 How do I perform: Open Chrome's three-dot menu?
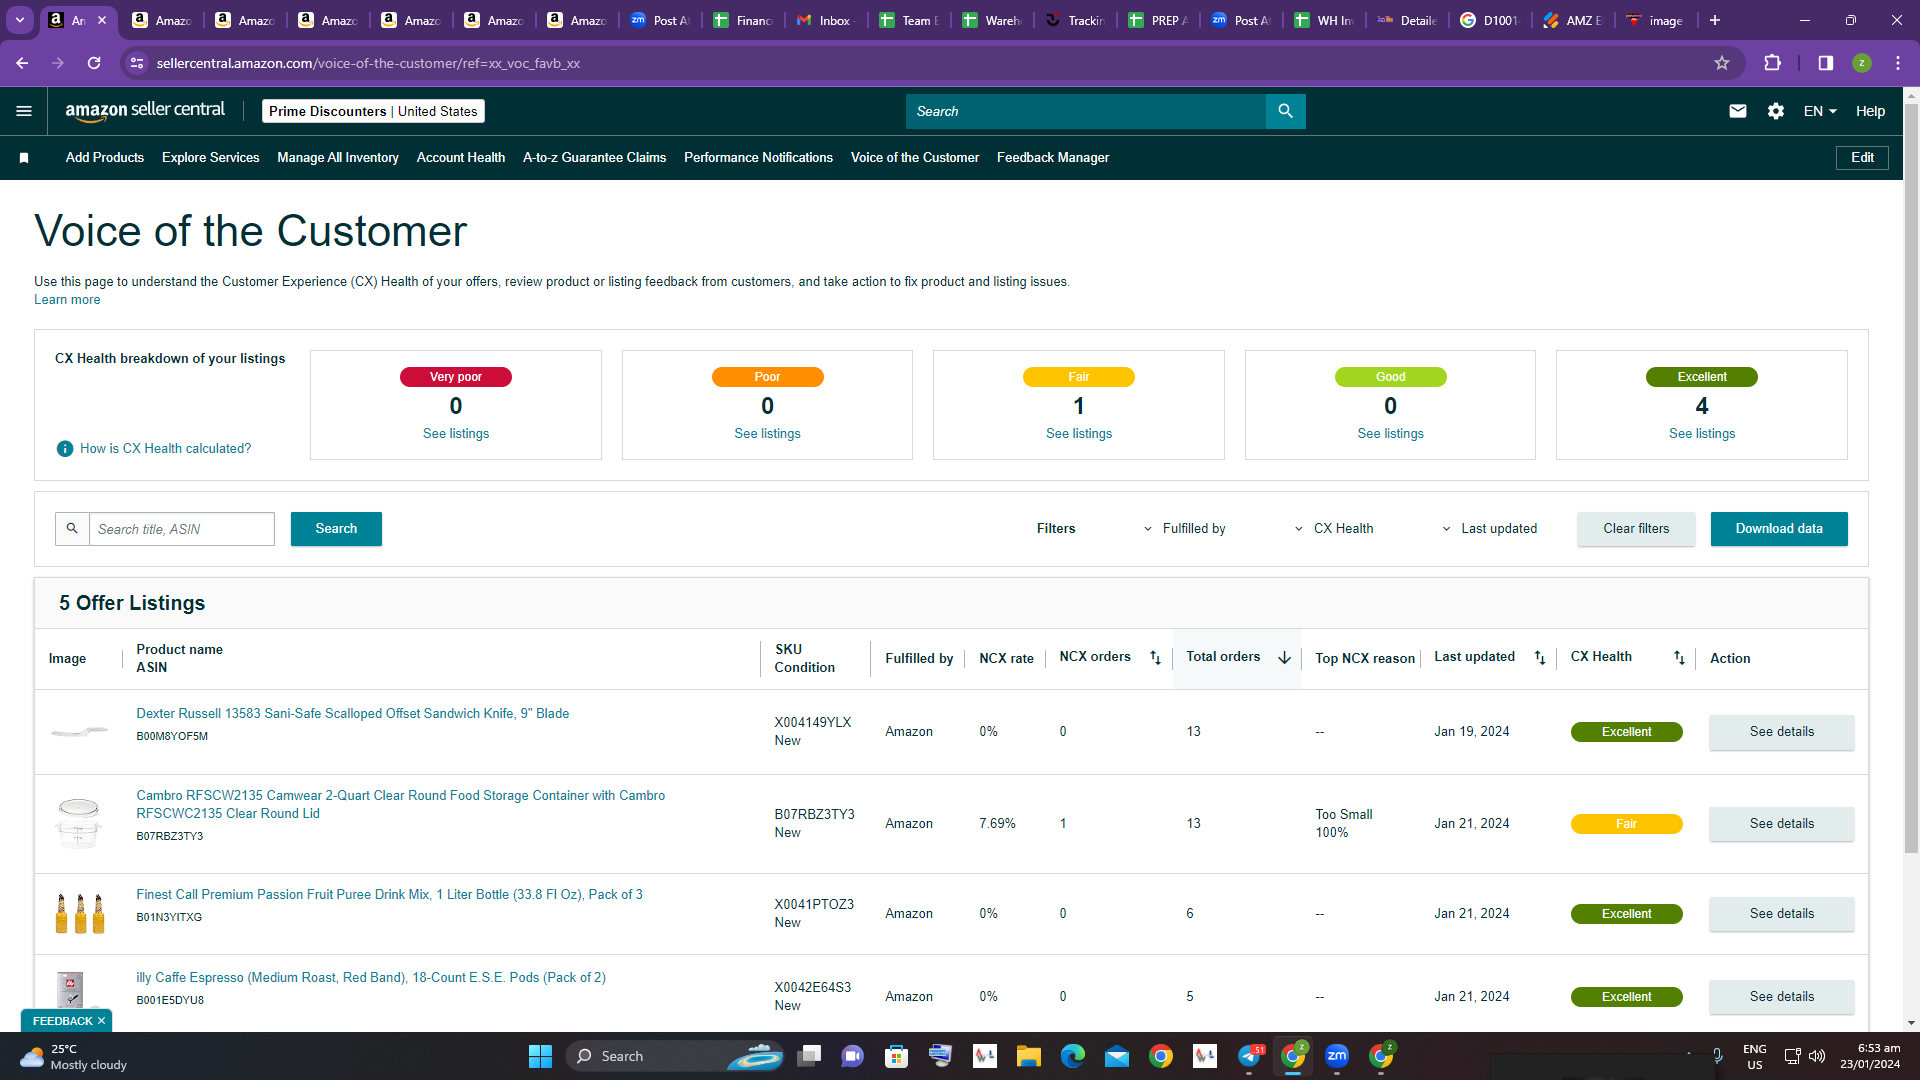pos(1898,63)
